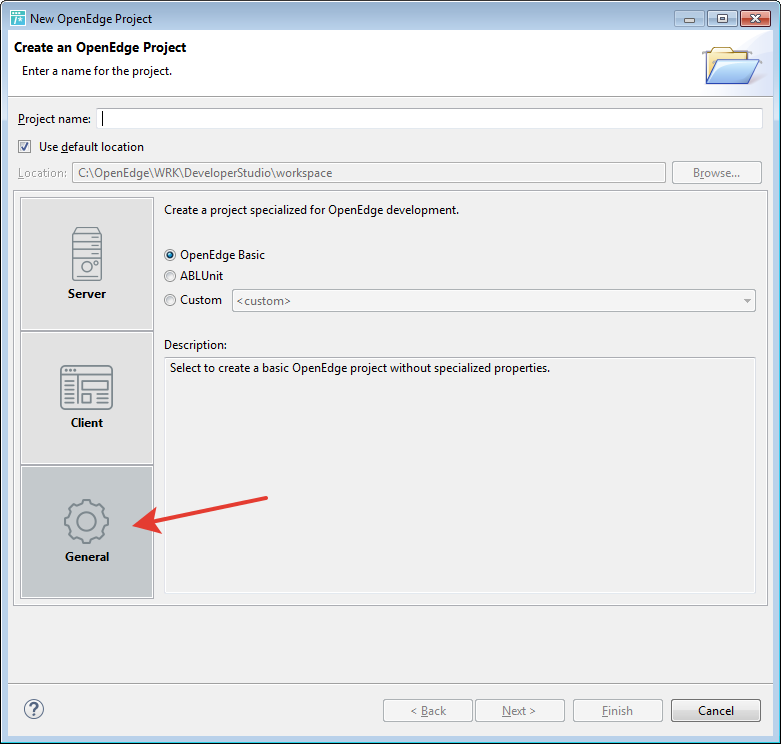Open the <custom> project type dropdown
The height and width of the screenshot is (744, 781).
click(494, 301)
